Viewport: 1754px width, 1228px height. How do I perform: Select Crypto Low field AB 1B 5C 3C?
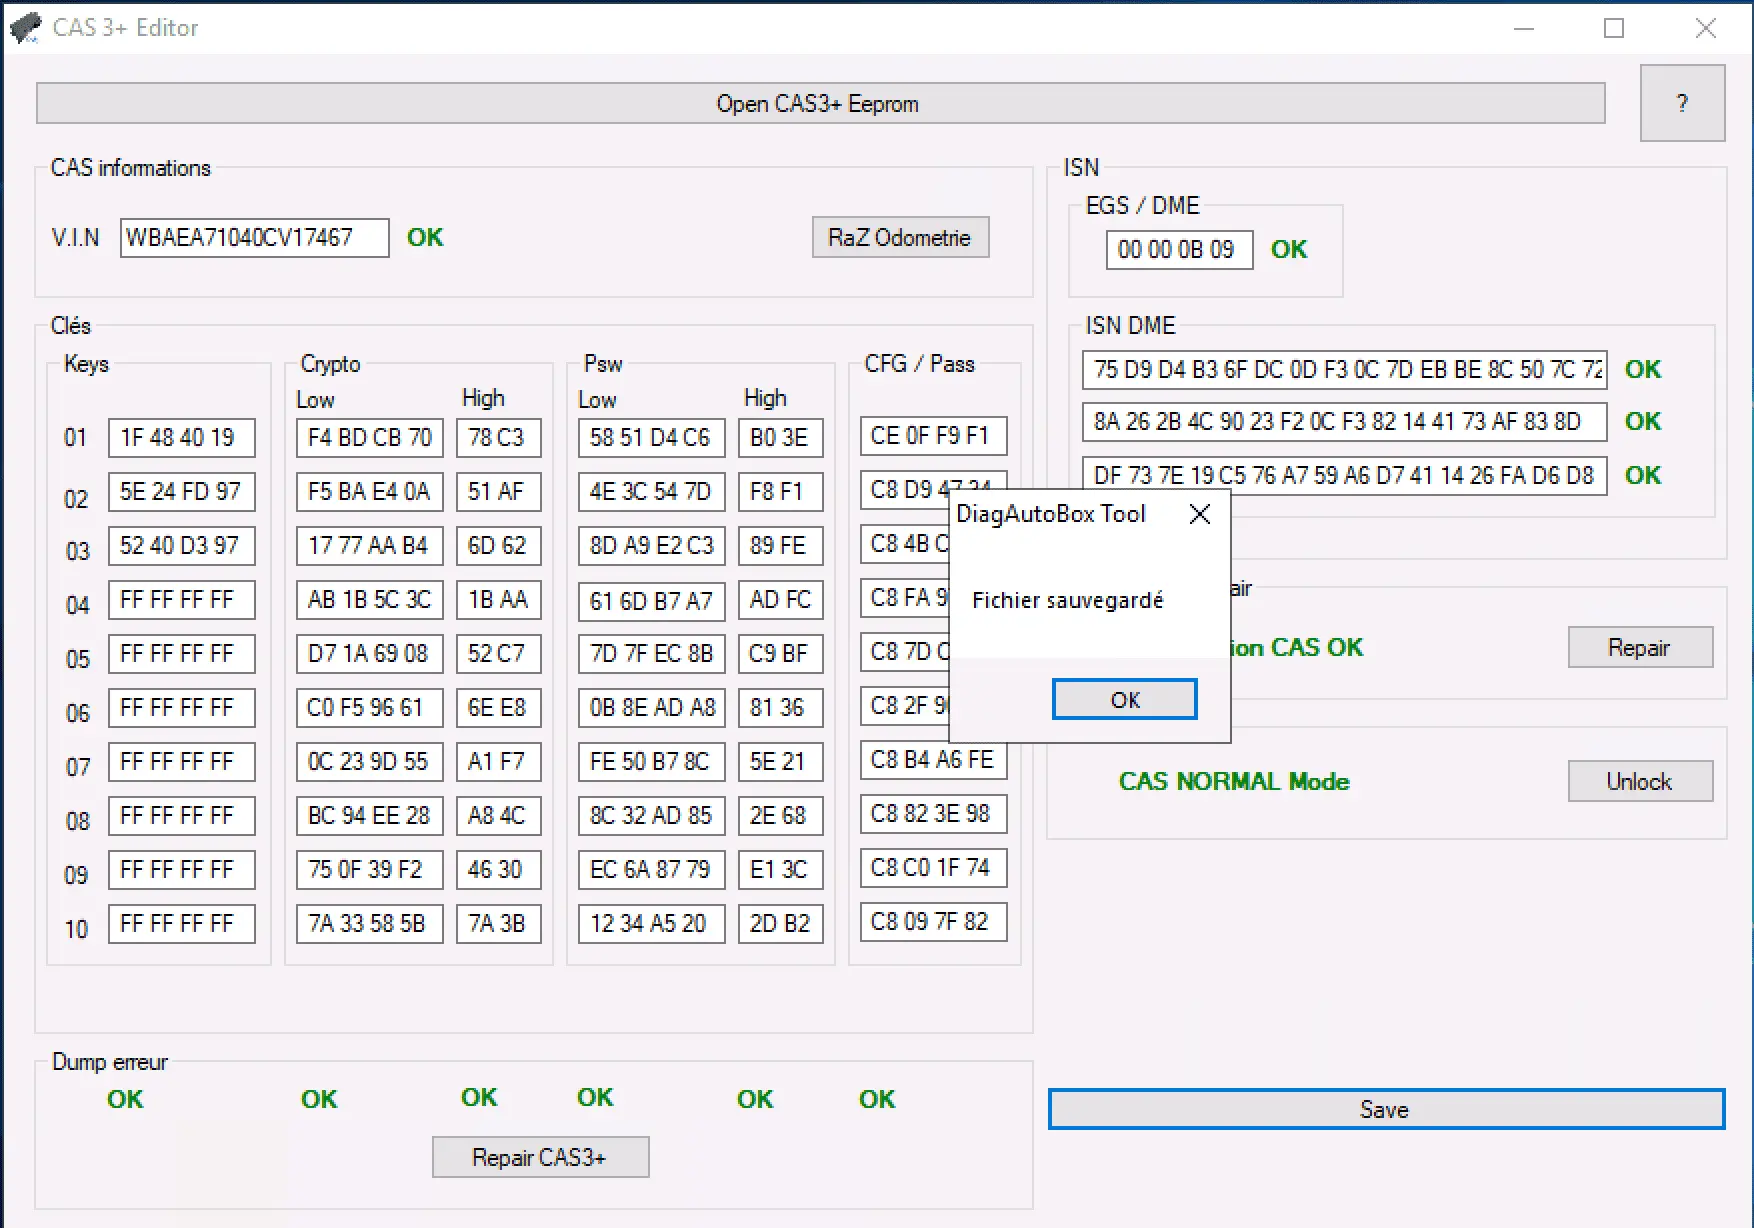point(369,599)
